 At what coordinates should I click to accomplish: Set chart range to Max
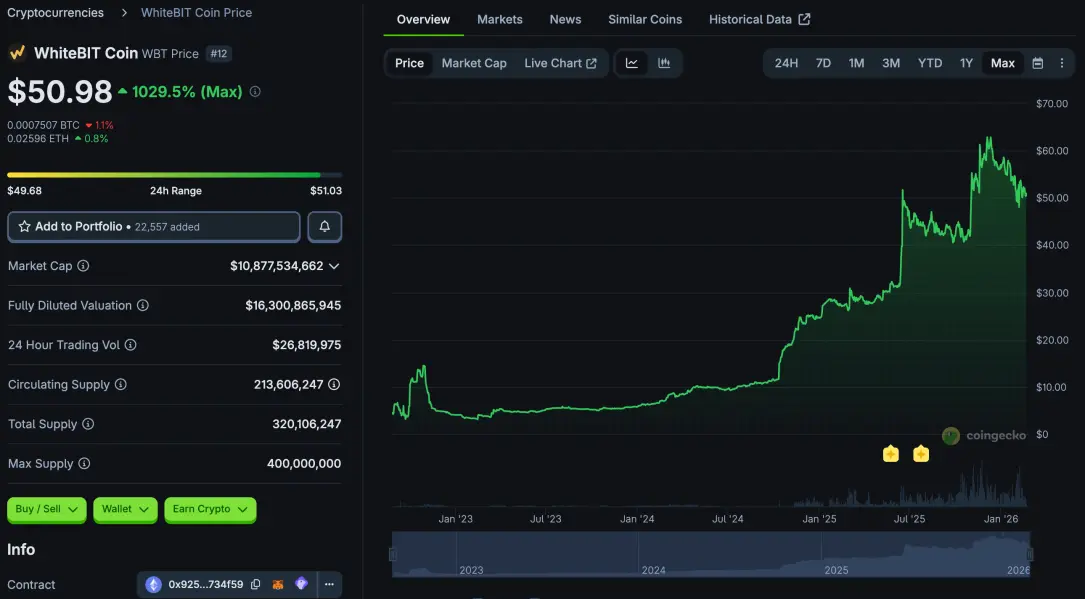pyautogui.click(x=1002, y=63)
